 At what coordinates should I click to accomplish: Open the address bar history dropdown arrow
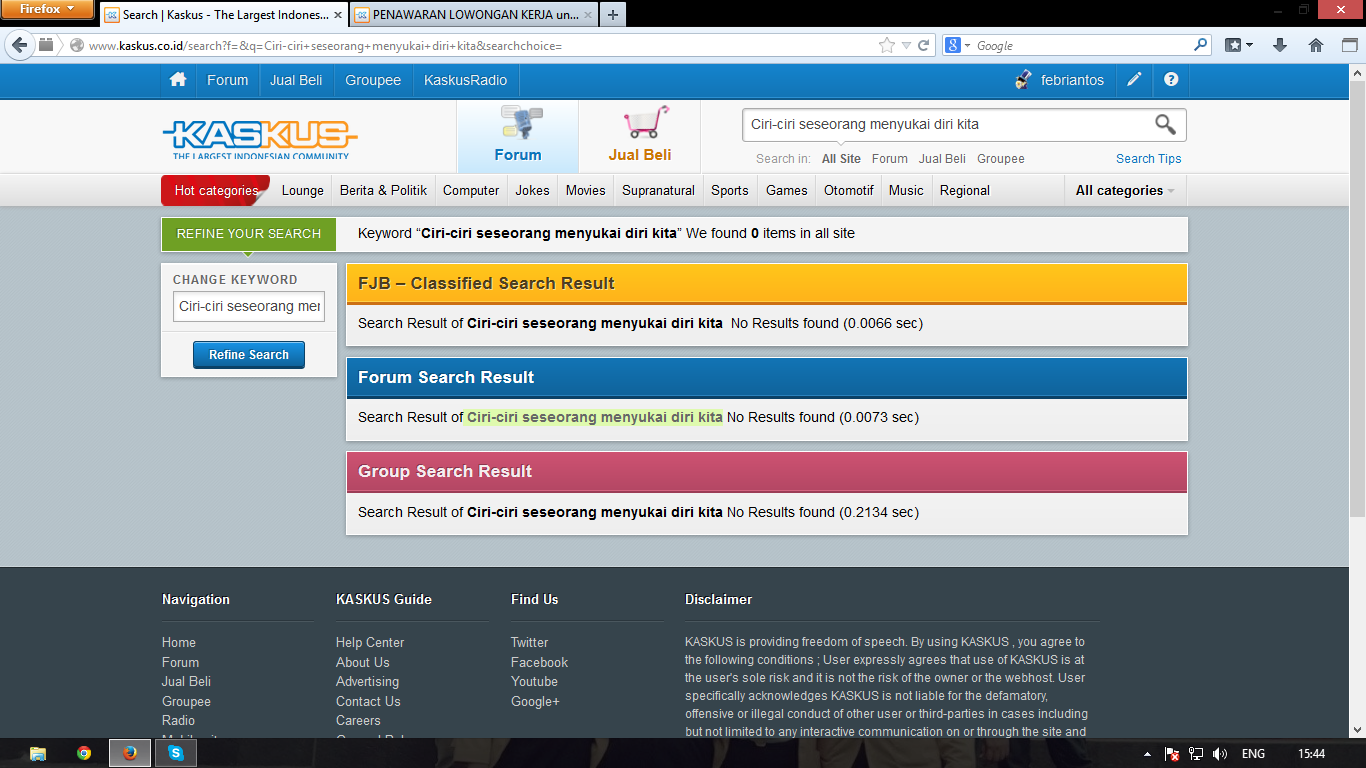[x=906, y=45]
